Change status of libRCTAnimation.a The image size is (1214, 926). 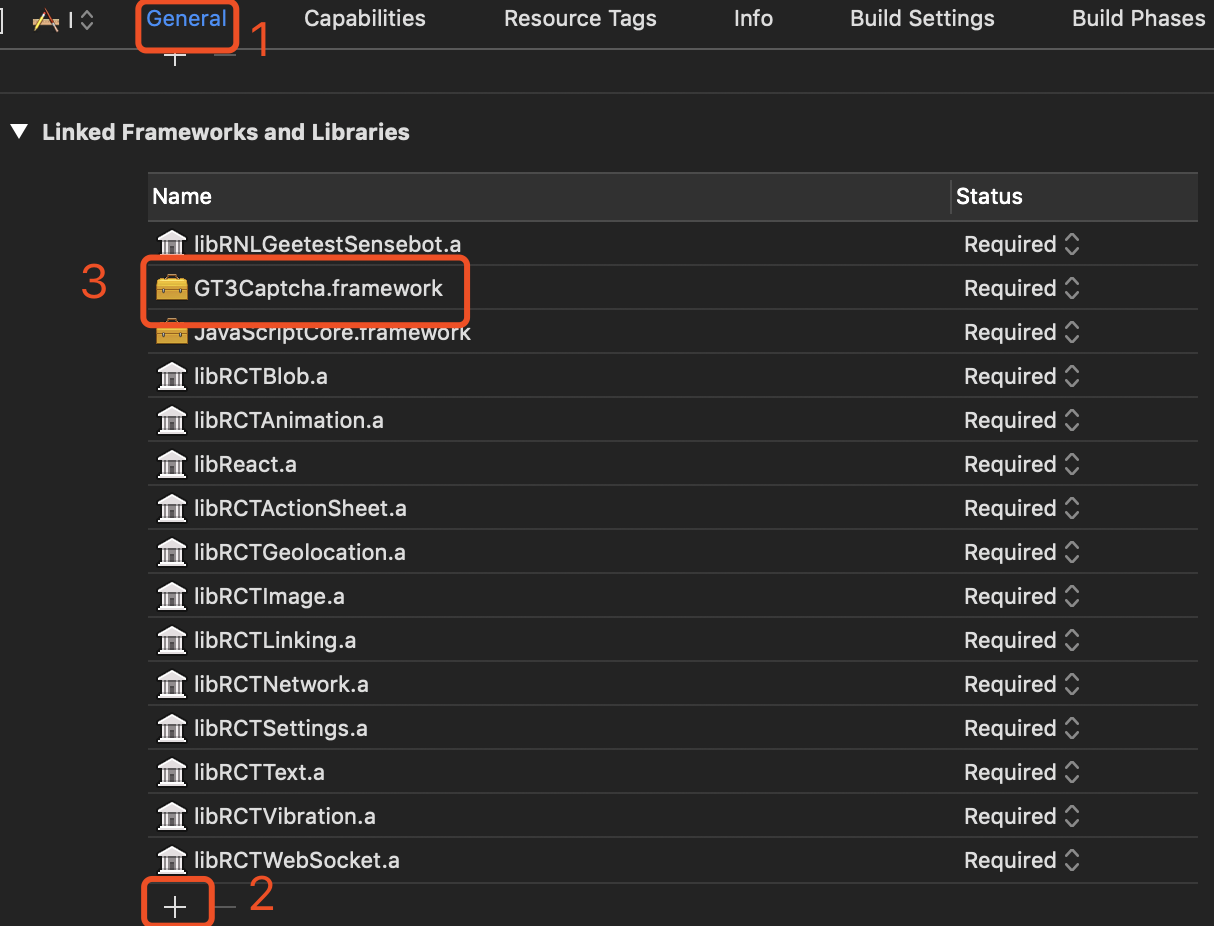(1022, 420)
